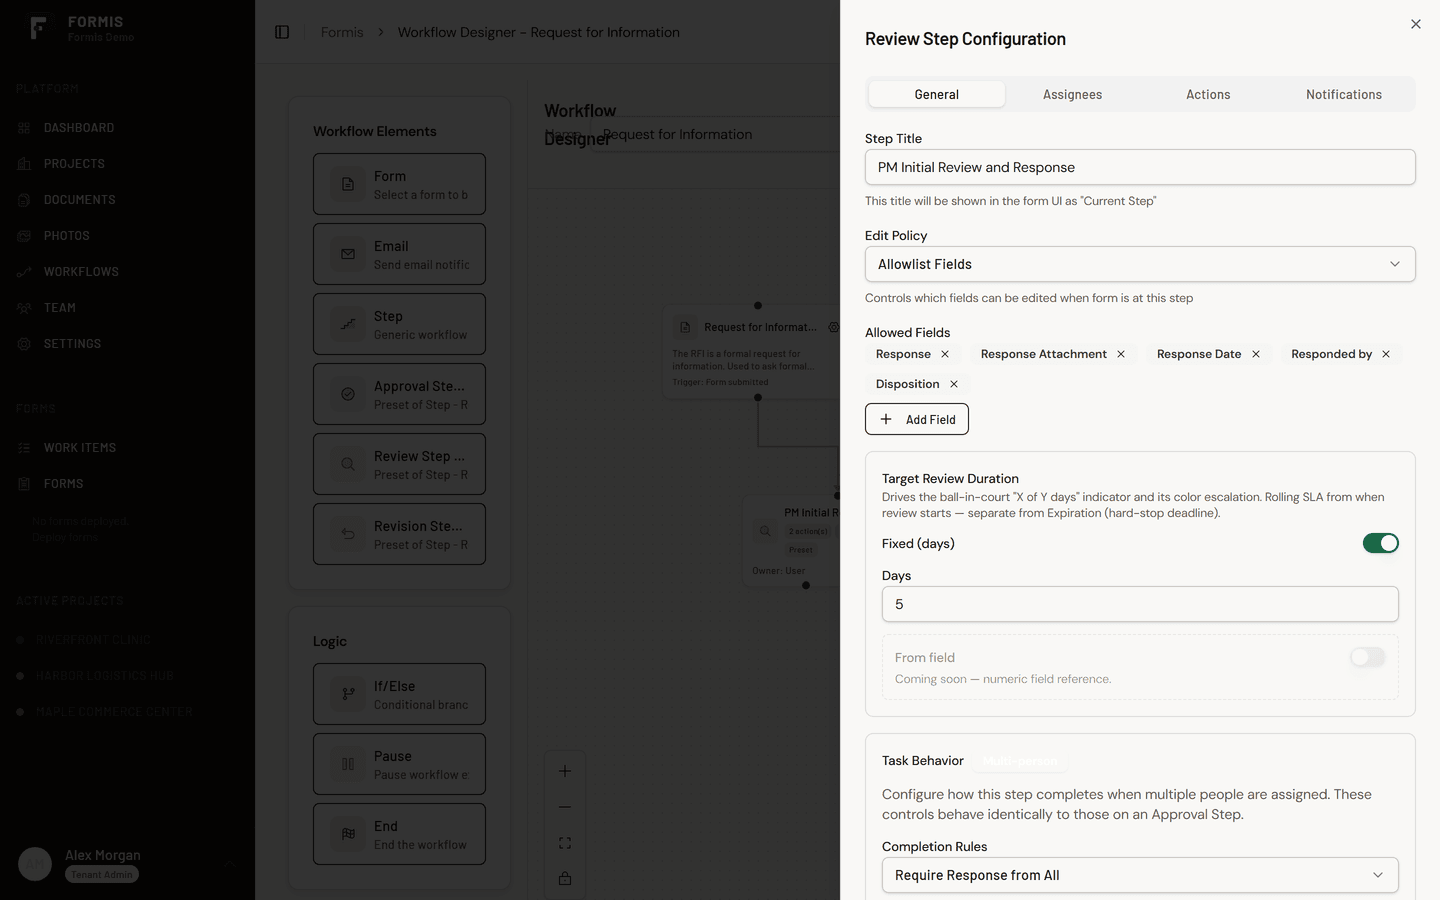Click the Review Step magnifier icon
Screen dimensions: 1440x900
pos(348,464)
